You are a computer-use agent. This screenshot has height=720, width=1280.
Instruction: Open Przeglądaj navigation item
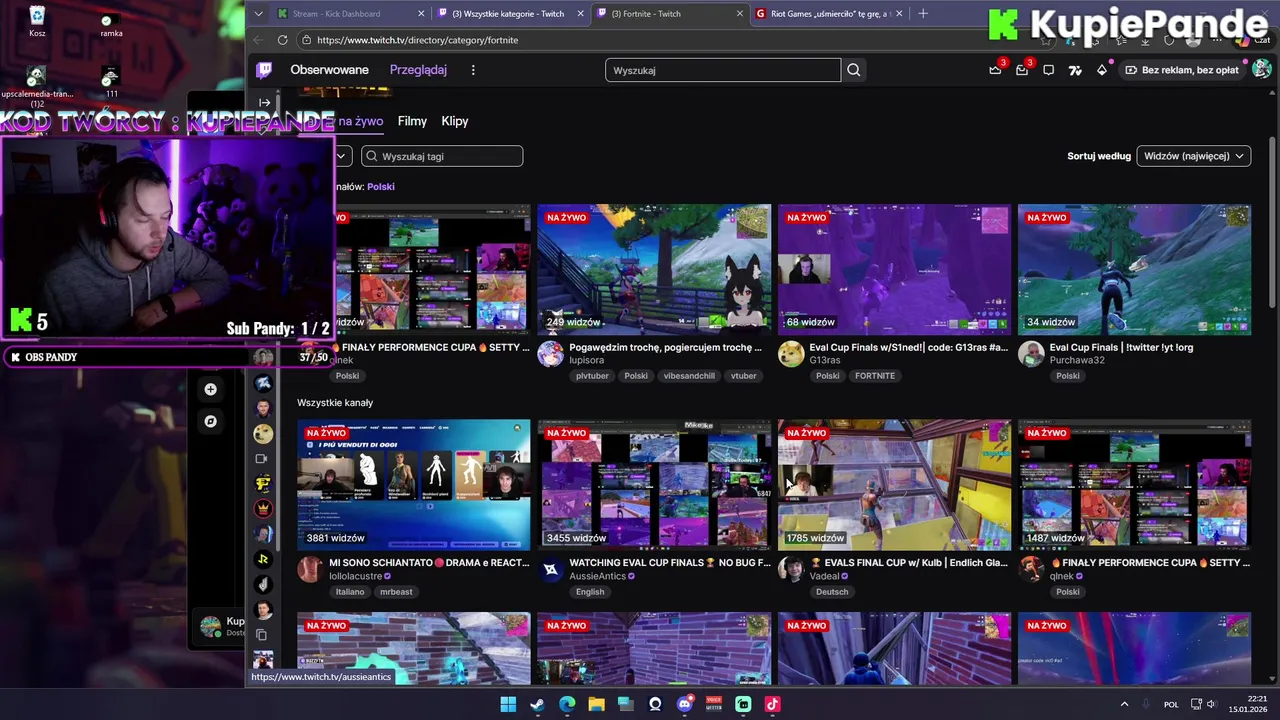[x=418, y=70]
